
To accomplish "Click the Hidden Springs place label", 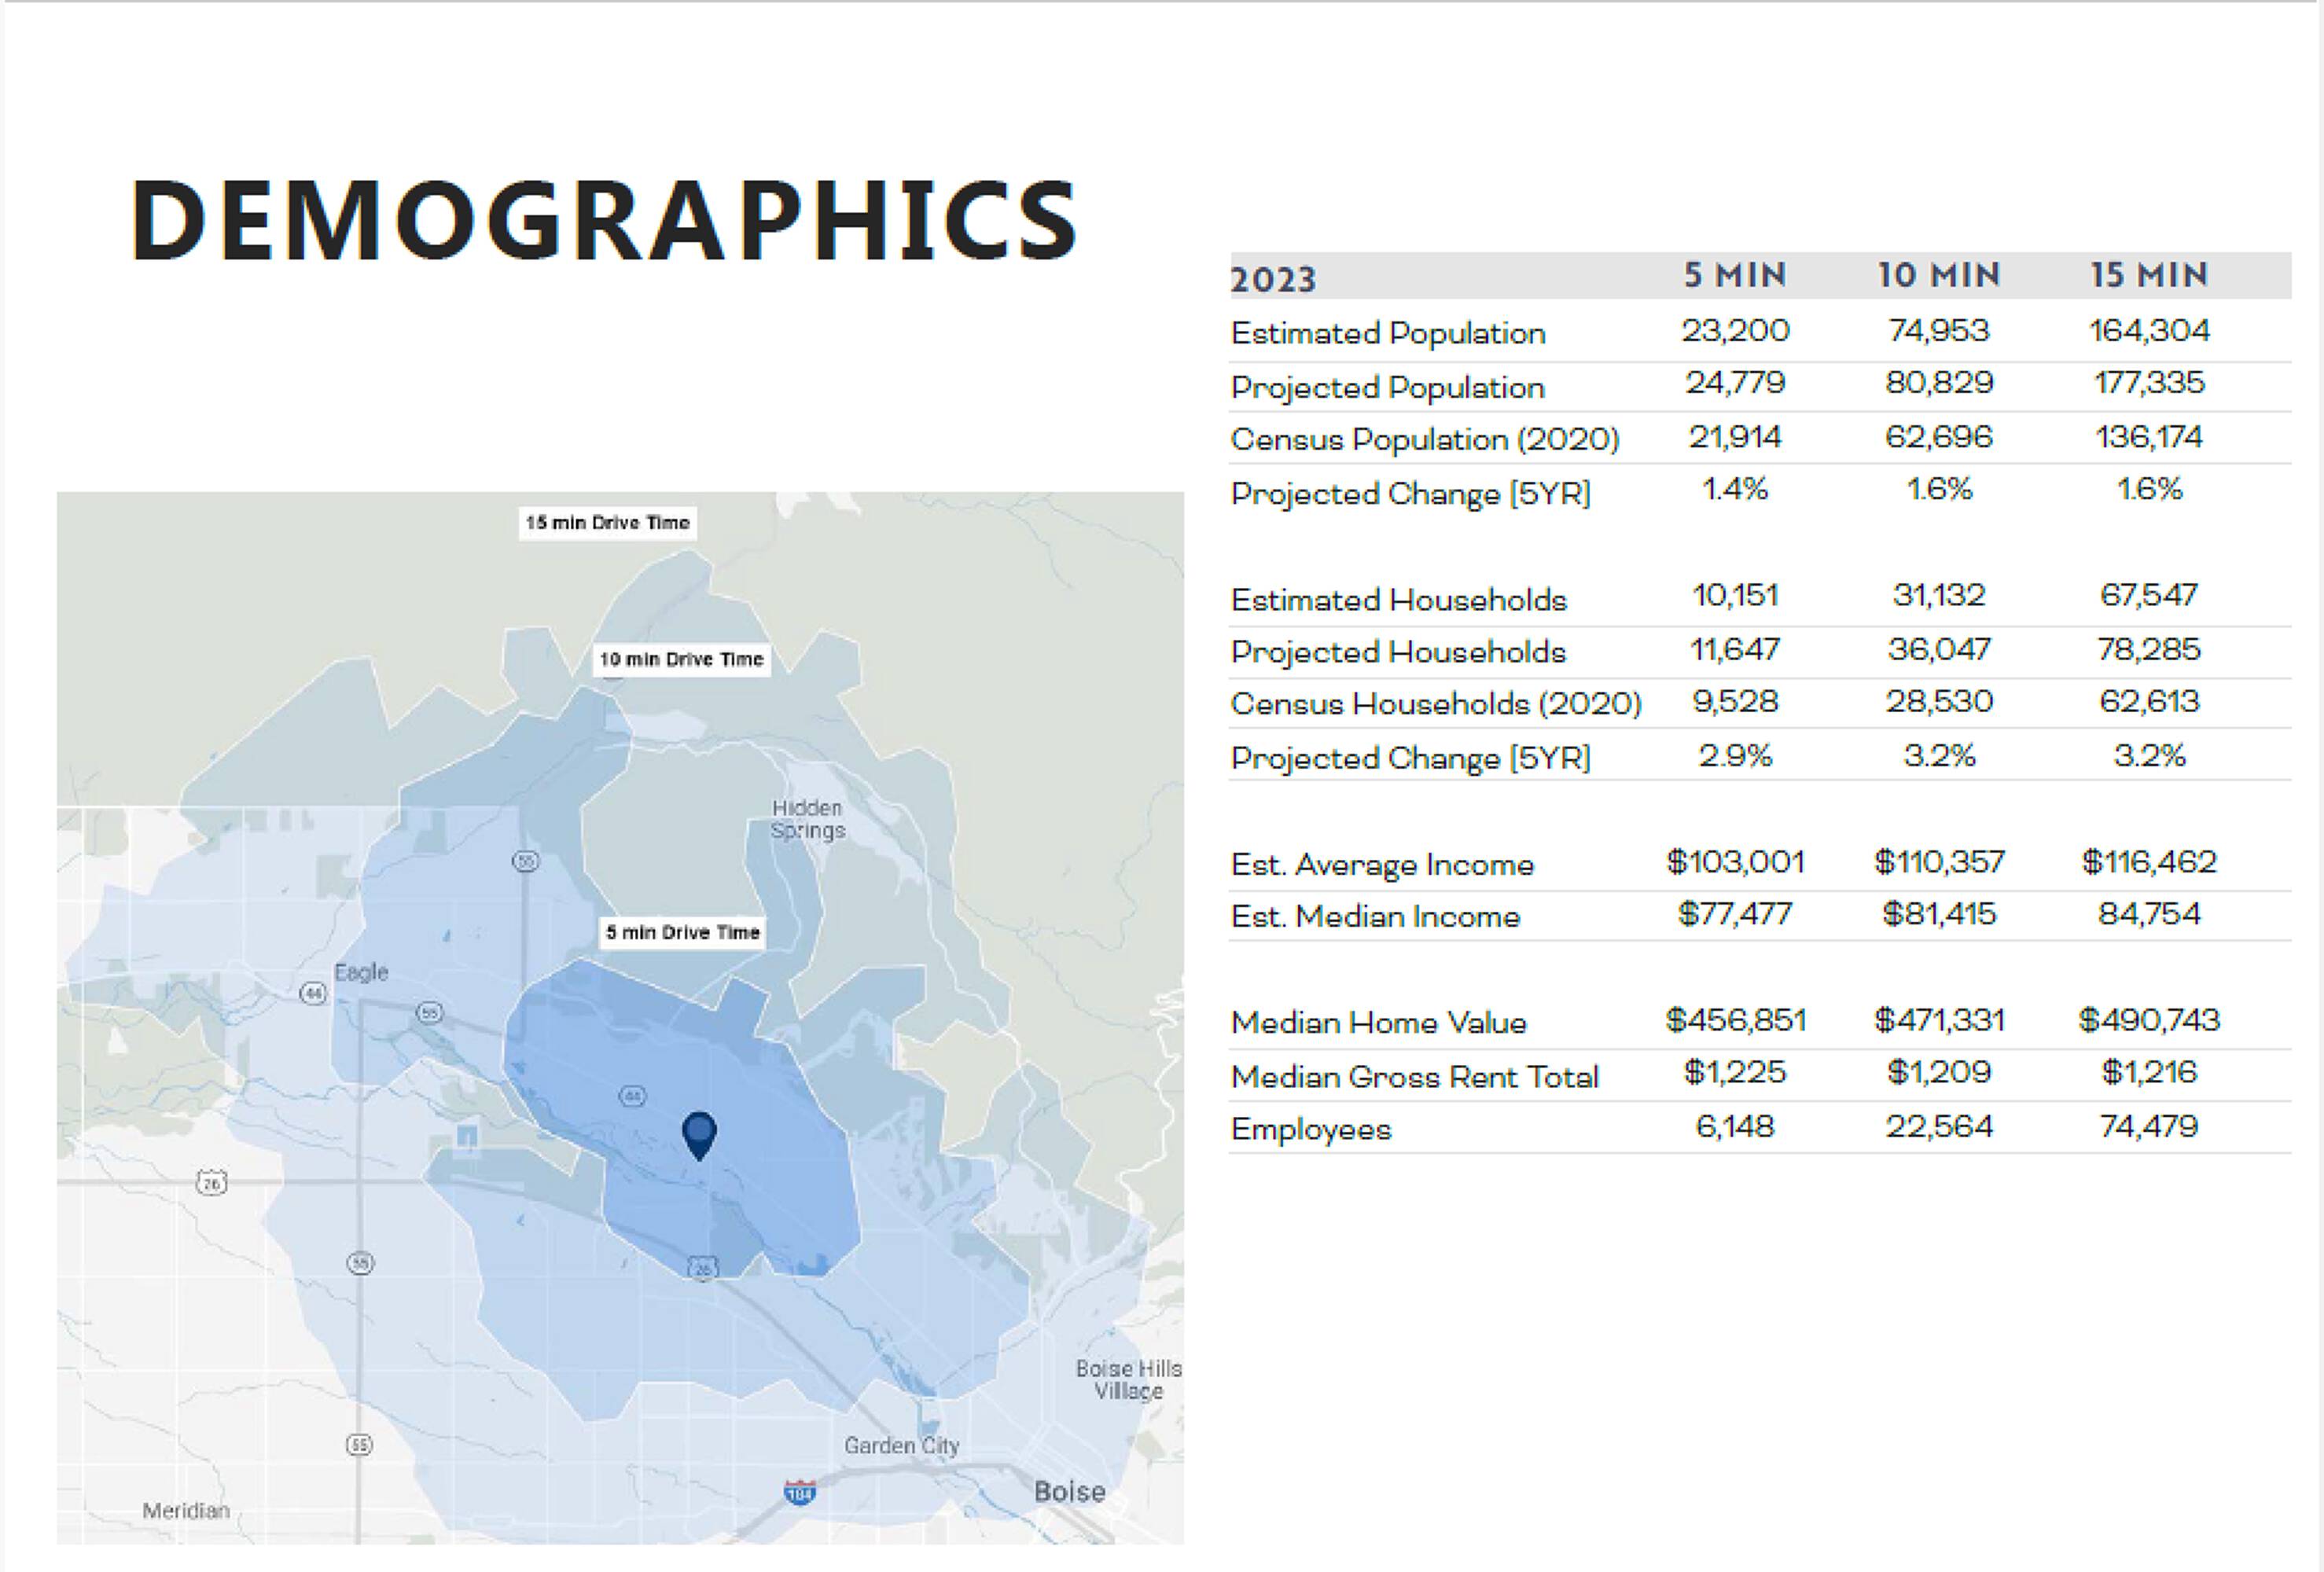I will pyautogui.click(x=808, y=819).
